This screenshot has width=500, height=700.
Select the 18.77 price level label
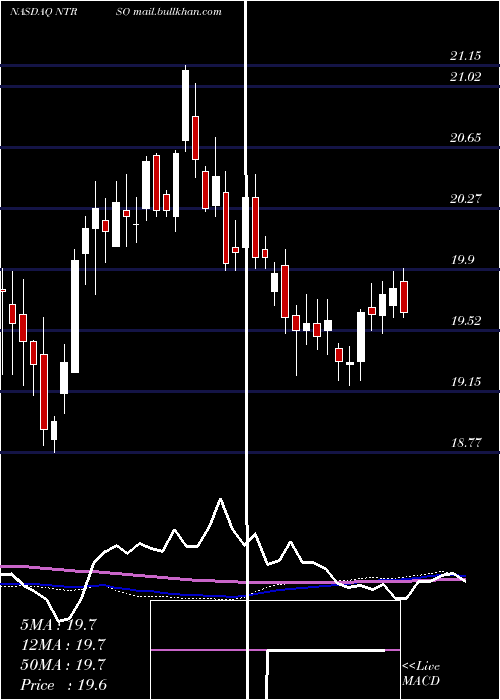(x=466, y=443)
